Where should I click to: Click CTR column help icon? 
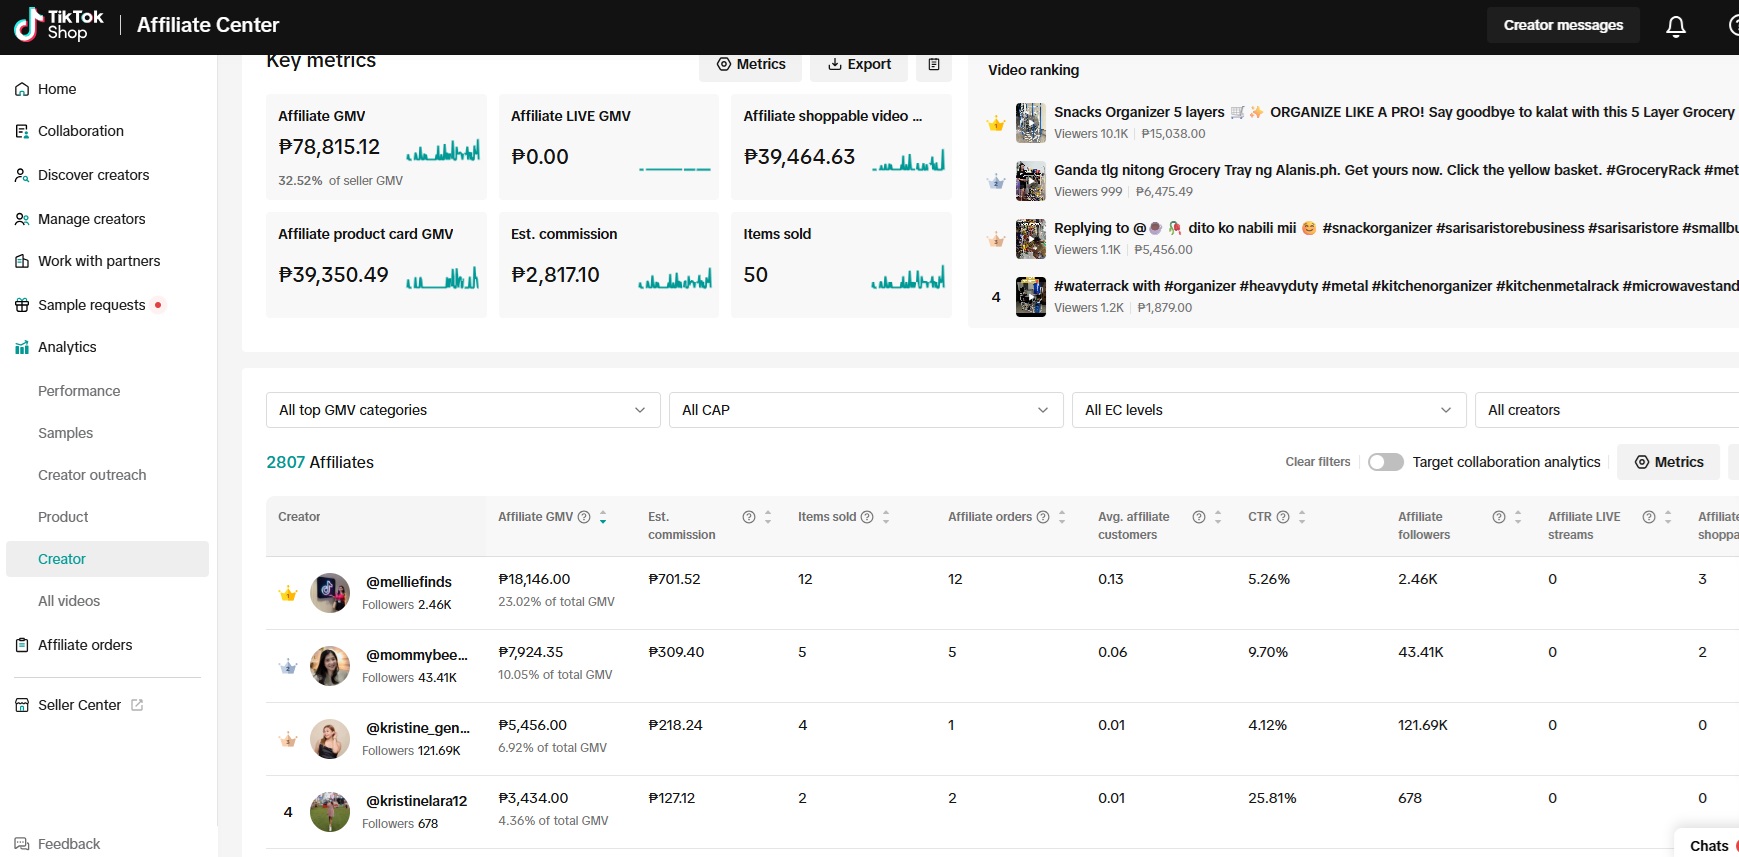1283,517
